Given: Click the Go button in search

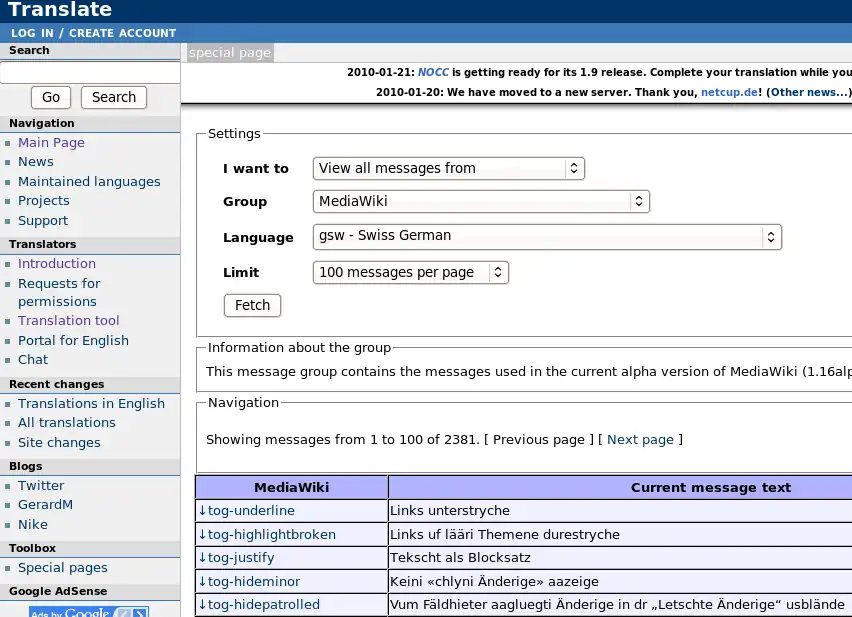Looking at the screenshot, I should pyautogui.click(x=51, y=97).
